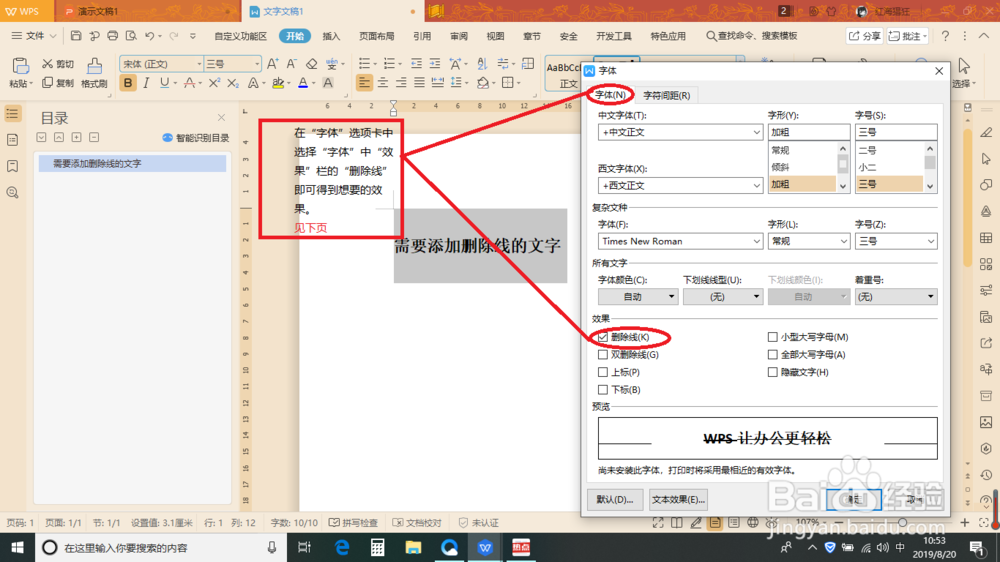Open the 插入 Insert ribbon tab
Viewport: 1000px width, 562px height.
[x=331, y=36]
